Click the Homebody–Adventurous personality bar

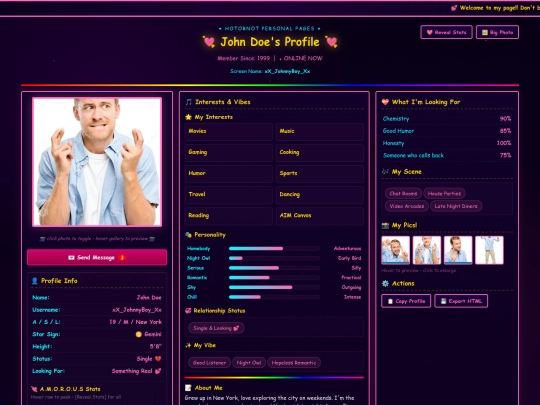(x=274, y=248)
